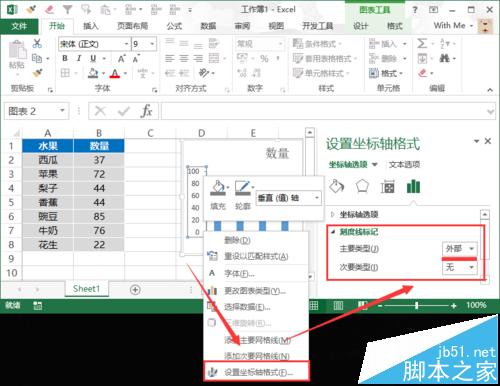Open the 坐标轴选项 dropdown arrow in pane header
Screen dimensions: 500x386
pyautogui.click(x=375, y=164)
